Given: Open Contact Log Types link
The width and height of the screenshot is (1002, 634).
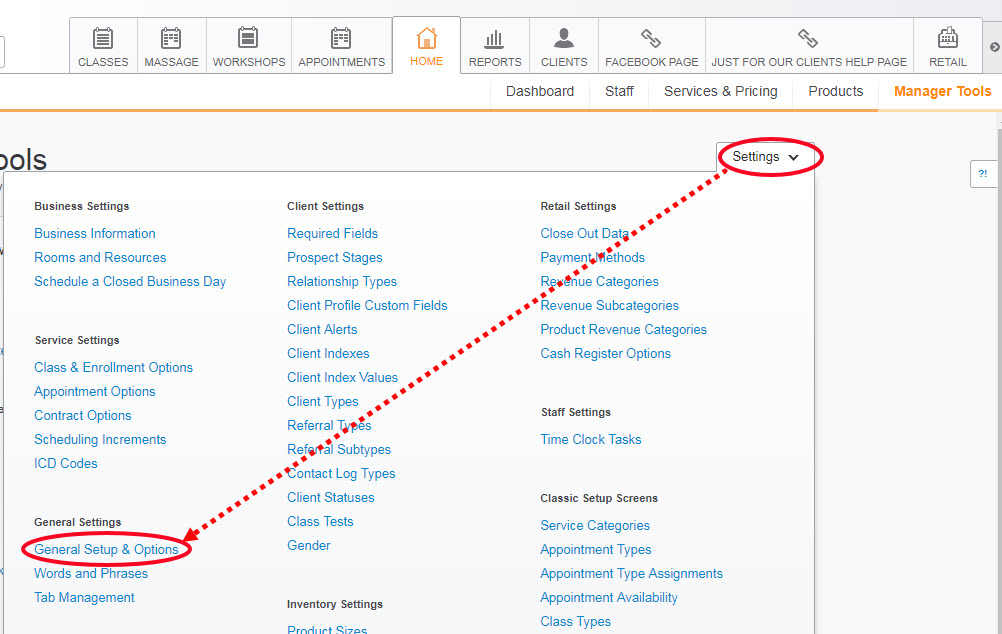Looking at the screenshot, I should pos(341,474).
